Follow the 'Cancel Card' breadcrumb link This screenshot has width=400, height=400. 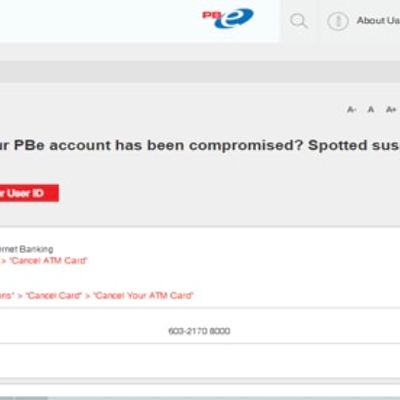click(53, 295)
